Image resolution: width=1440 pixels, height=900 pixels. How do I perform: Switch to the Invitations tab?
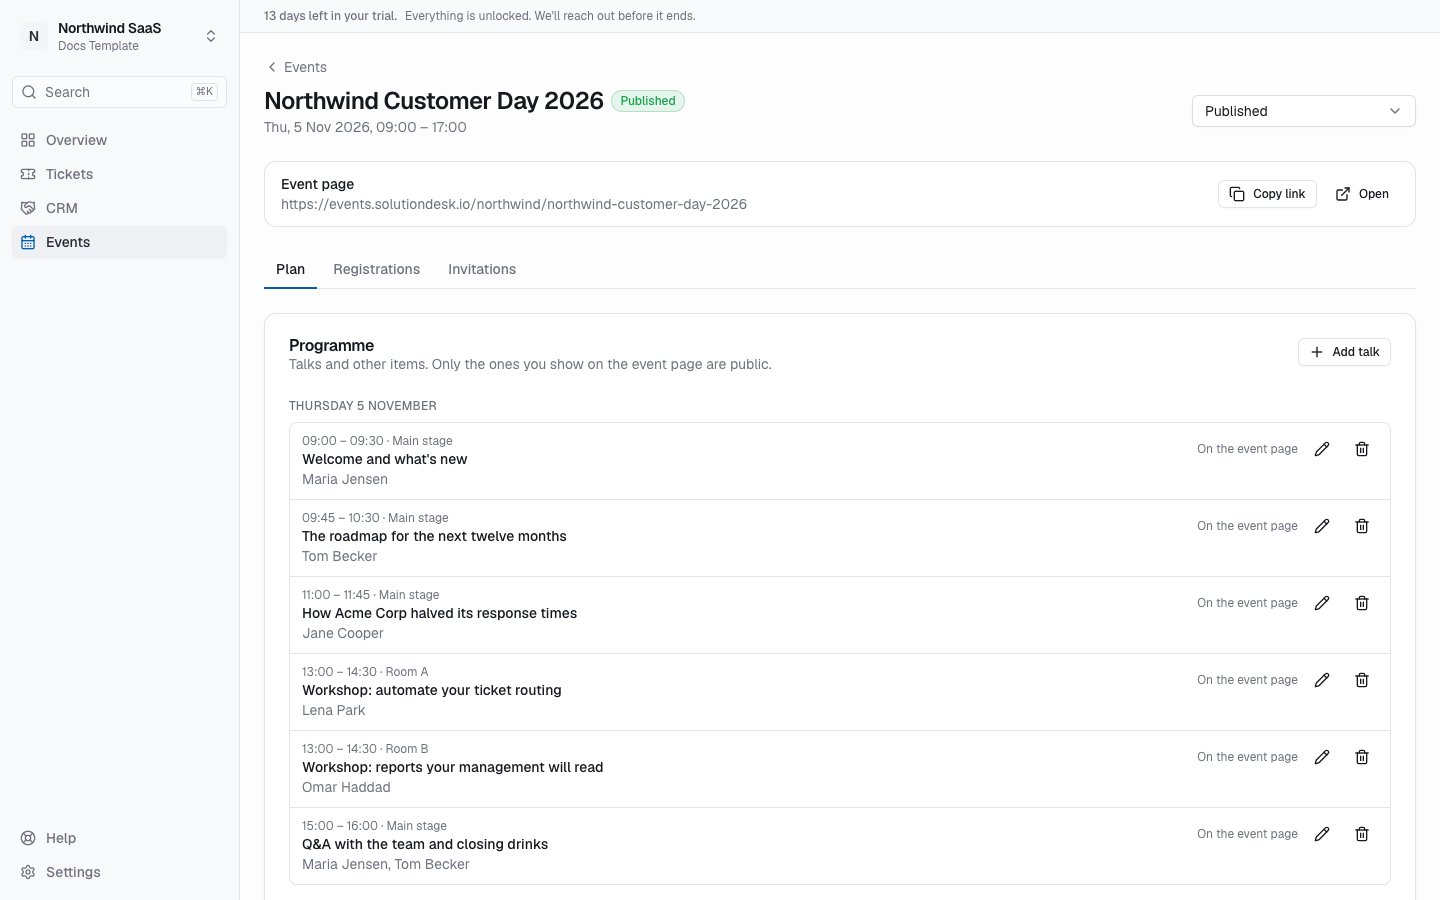[x=482, y=269]
